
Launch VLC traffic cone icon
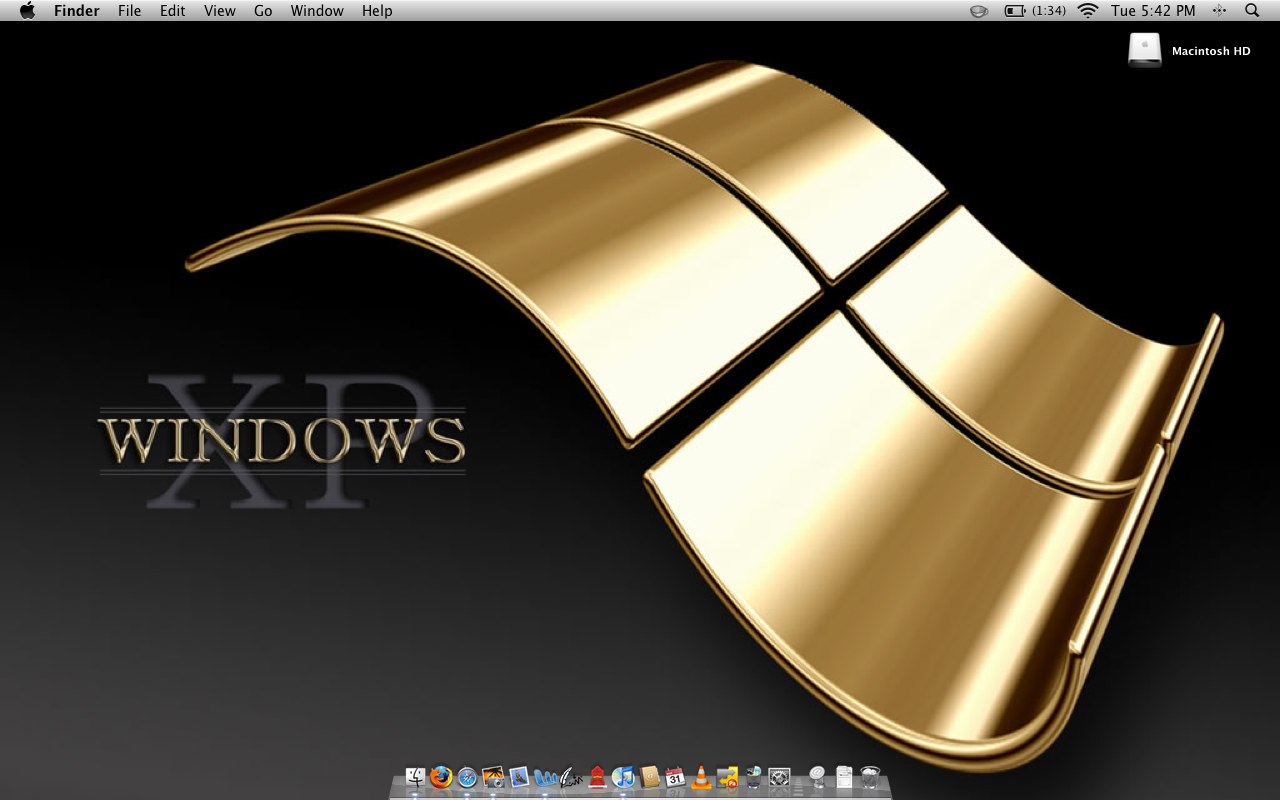click(701, 777)
